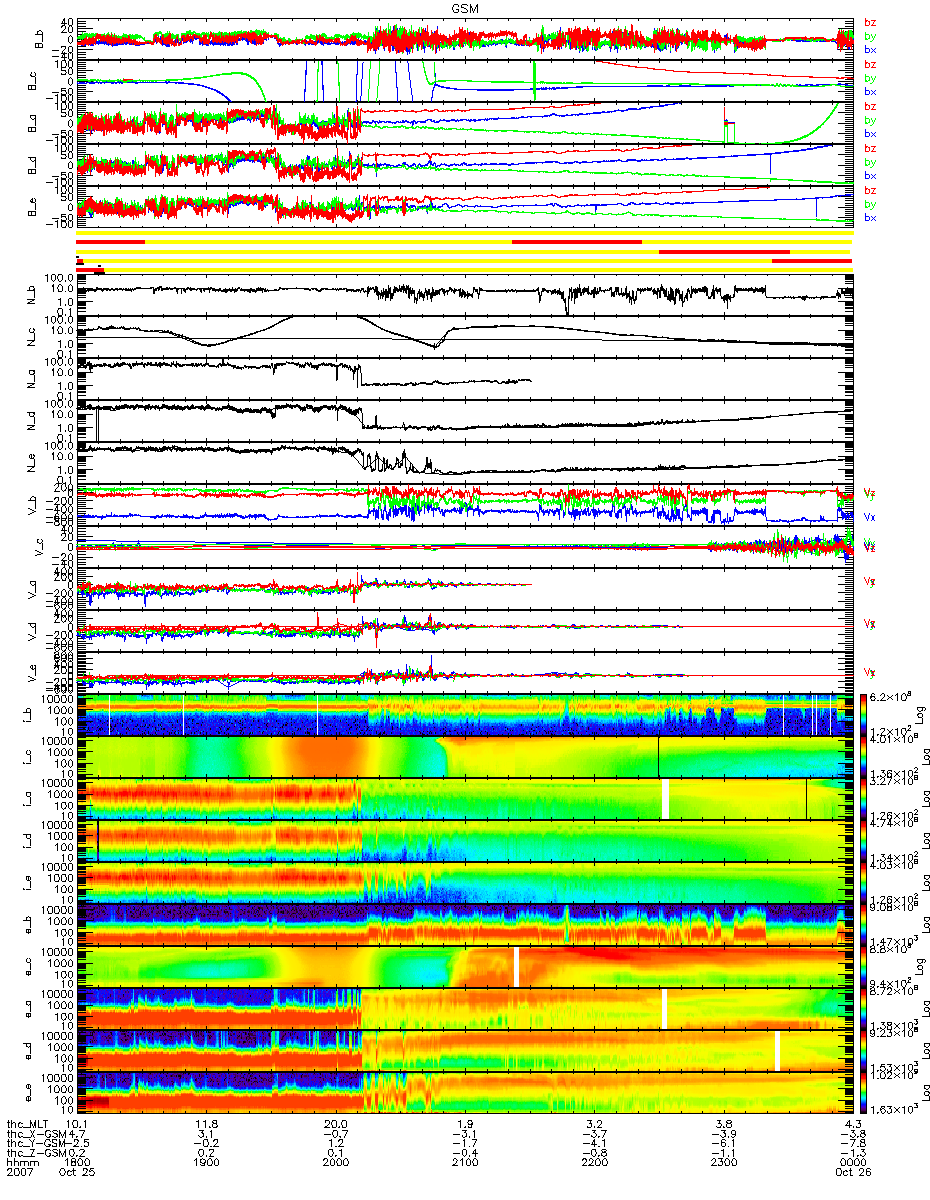
Task: Click the red bz legend beside B_b panel
Action: (870, 22)
